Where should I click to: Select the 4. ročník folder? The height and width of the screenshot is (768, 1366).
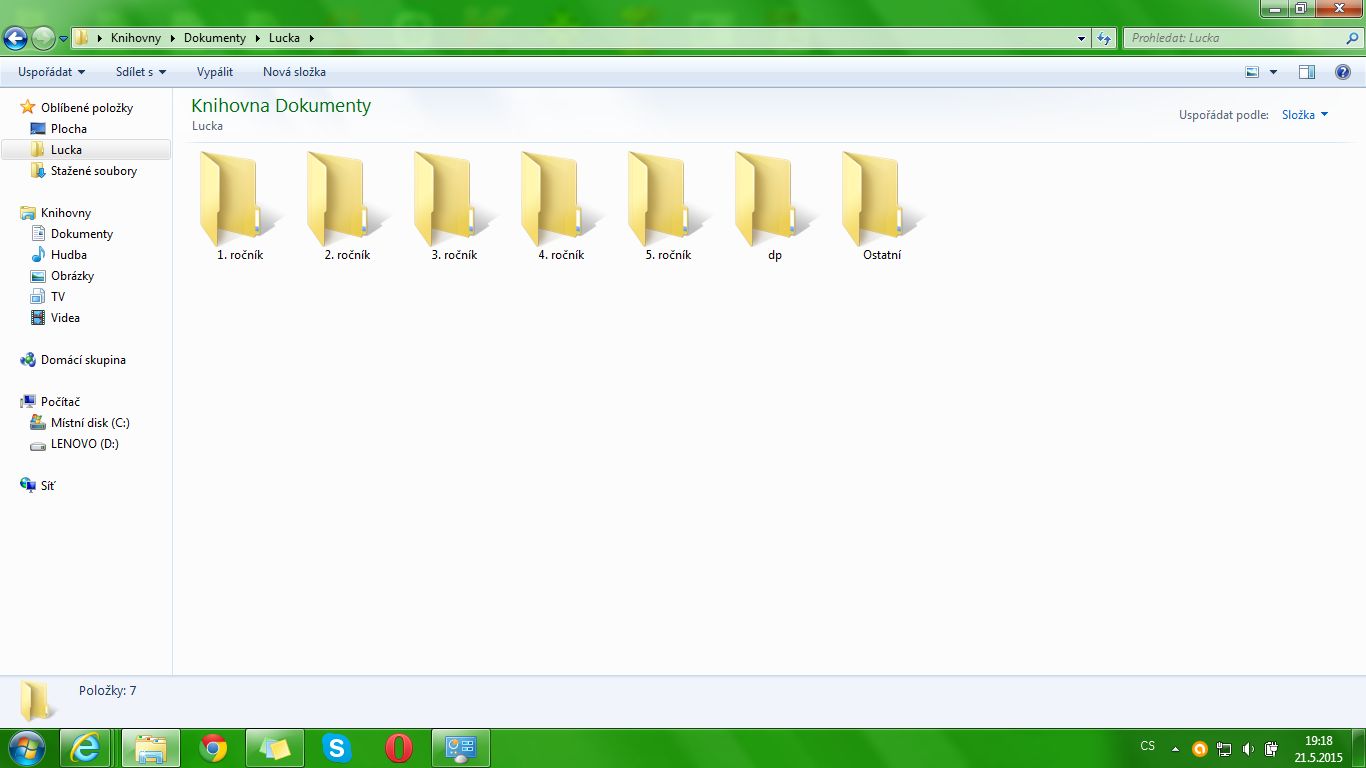pos(561,207)
